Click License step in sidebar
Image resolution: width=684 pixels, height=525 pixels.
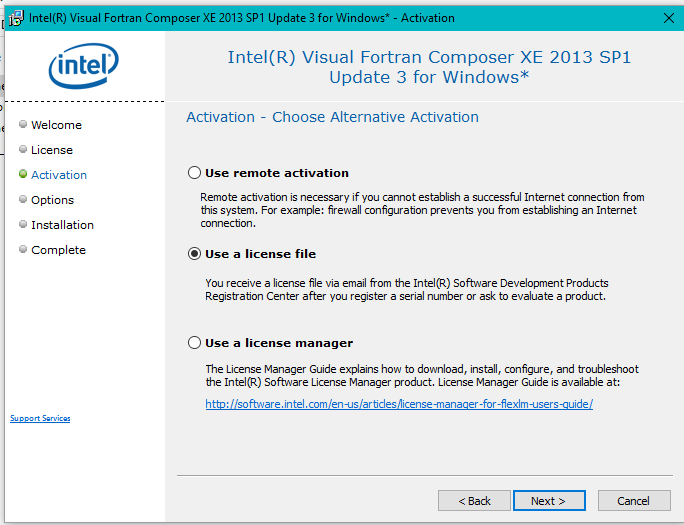[x=52, y=150]
